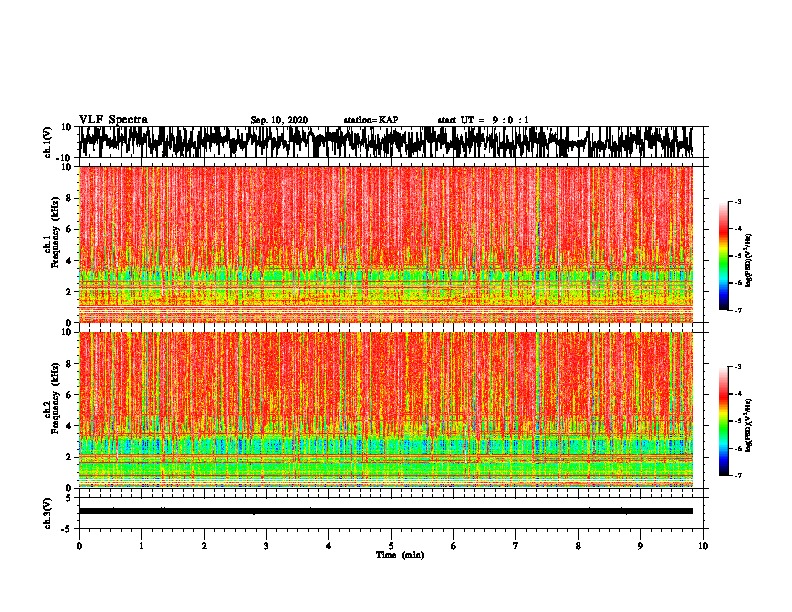Click the '5' tick on the time axis
The height and width of the screenshot is (612, 792).
pos(391,546)
